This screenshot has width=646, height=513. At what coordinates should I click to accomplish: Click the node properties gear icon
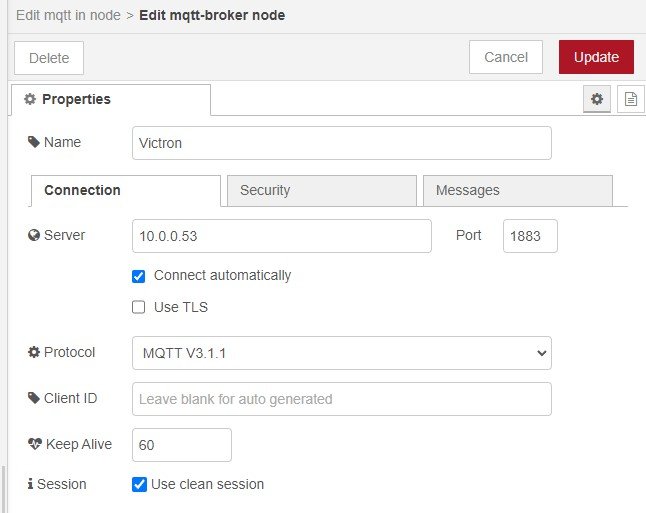click(597, 99)
